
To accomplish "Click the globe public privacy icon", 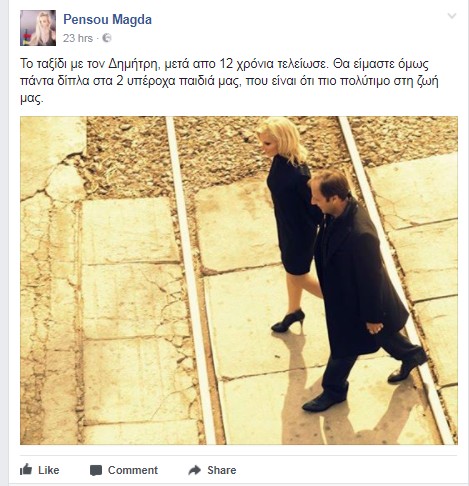I will click(x=107, y=38).
